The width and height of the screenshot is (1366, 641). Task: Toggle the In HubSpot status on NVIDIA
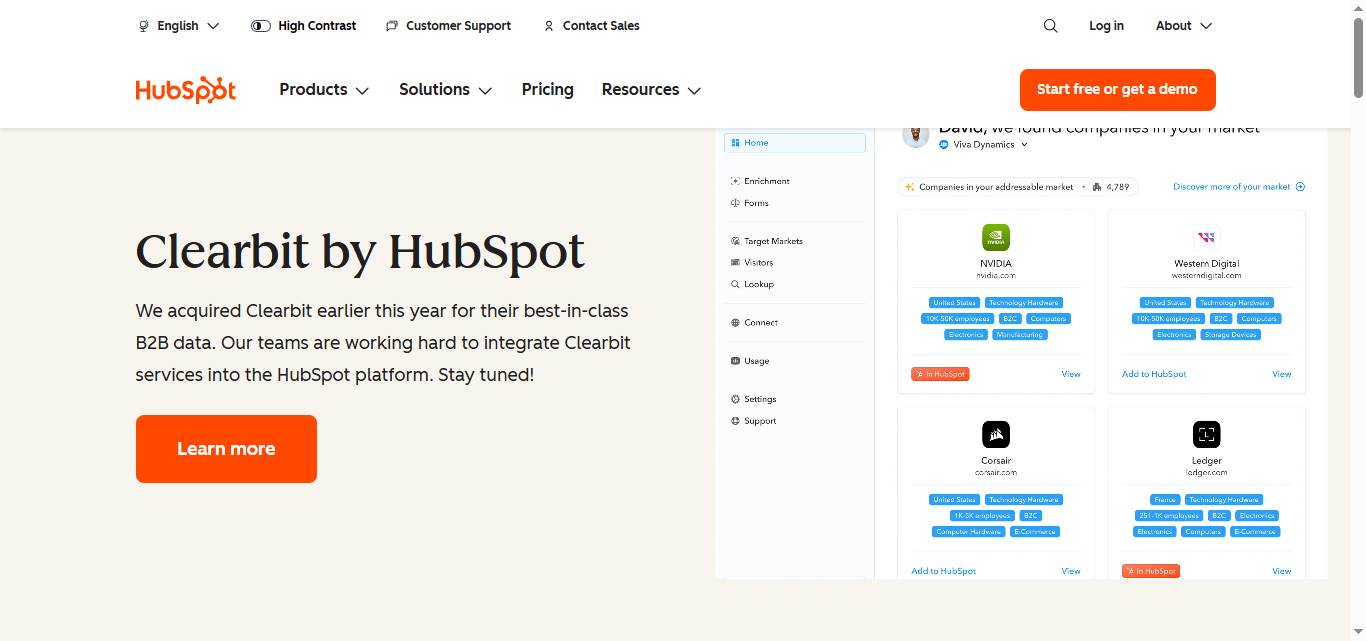tap(940, 374)
